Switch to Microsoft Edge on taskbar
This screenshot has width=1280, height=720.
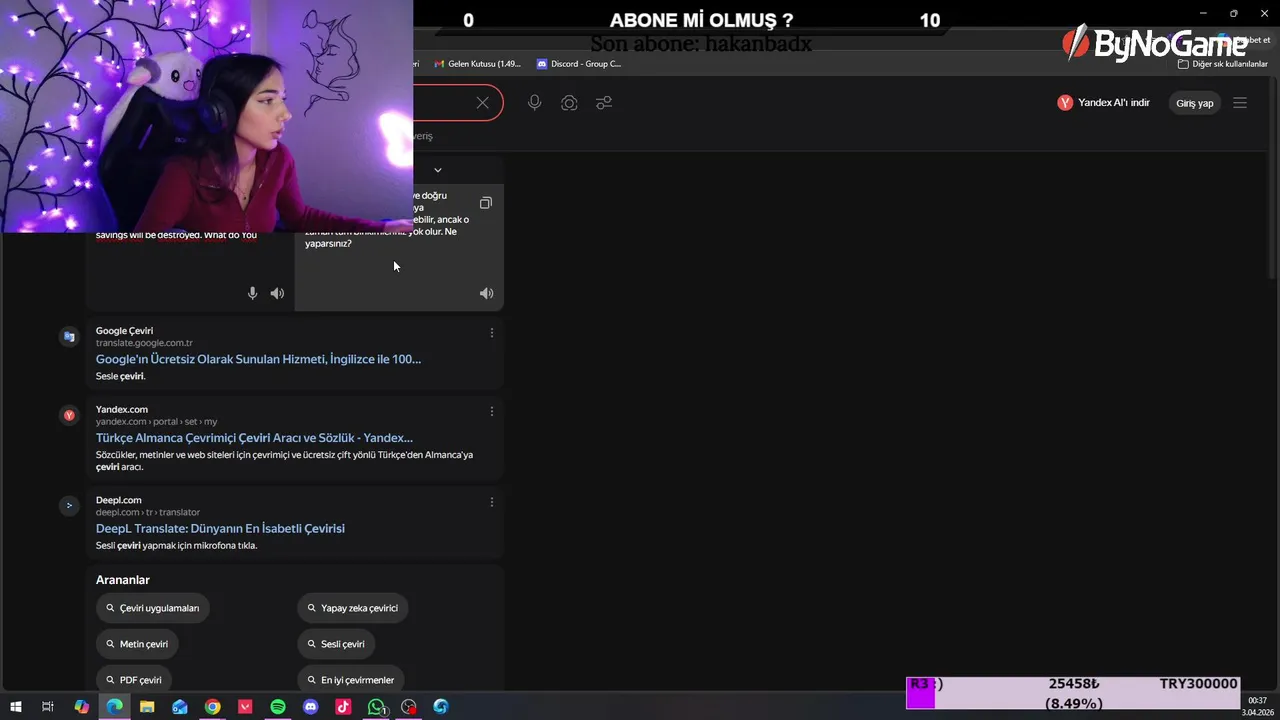[114, 707]
